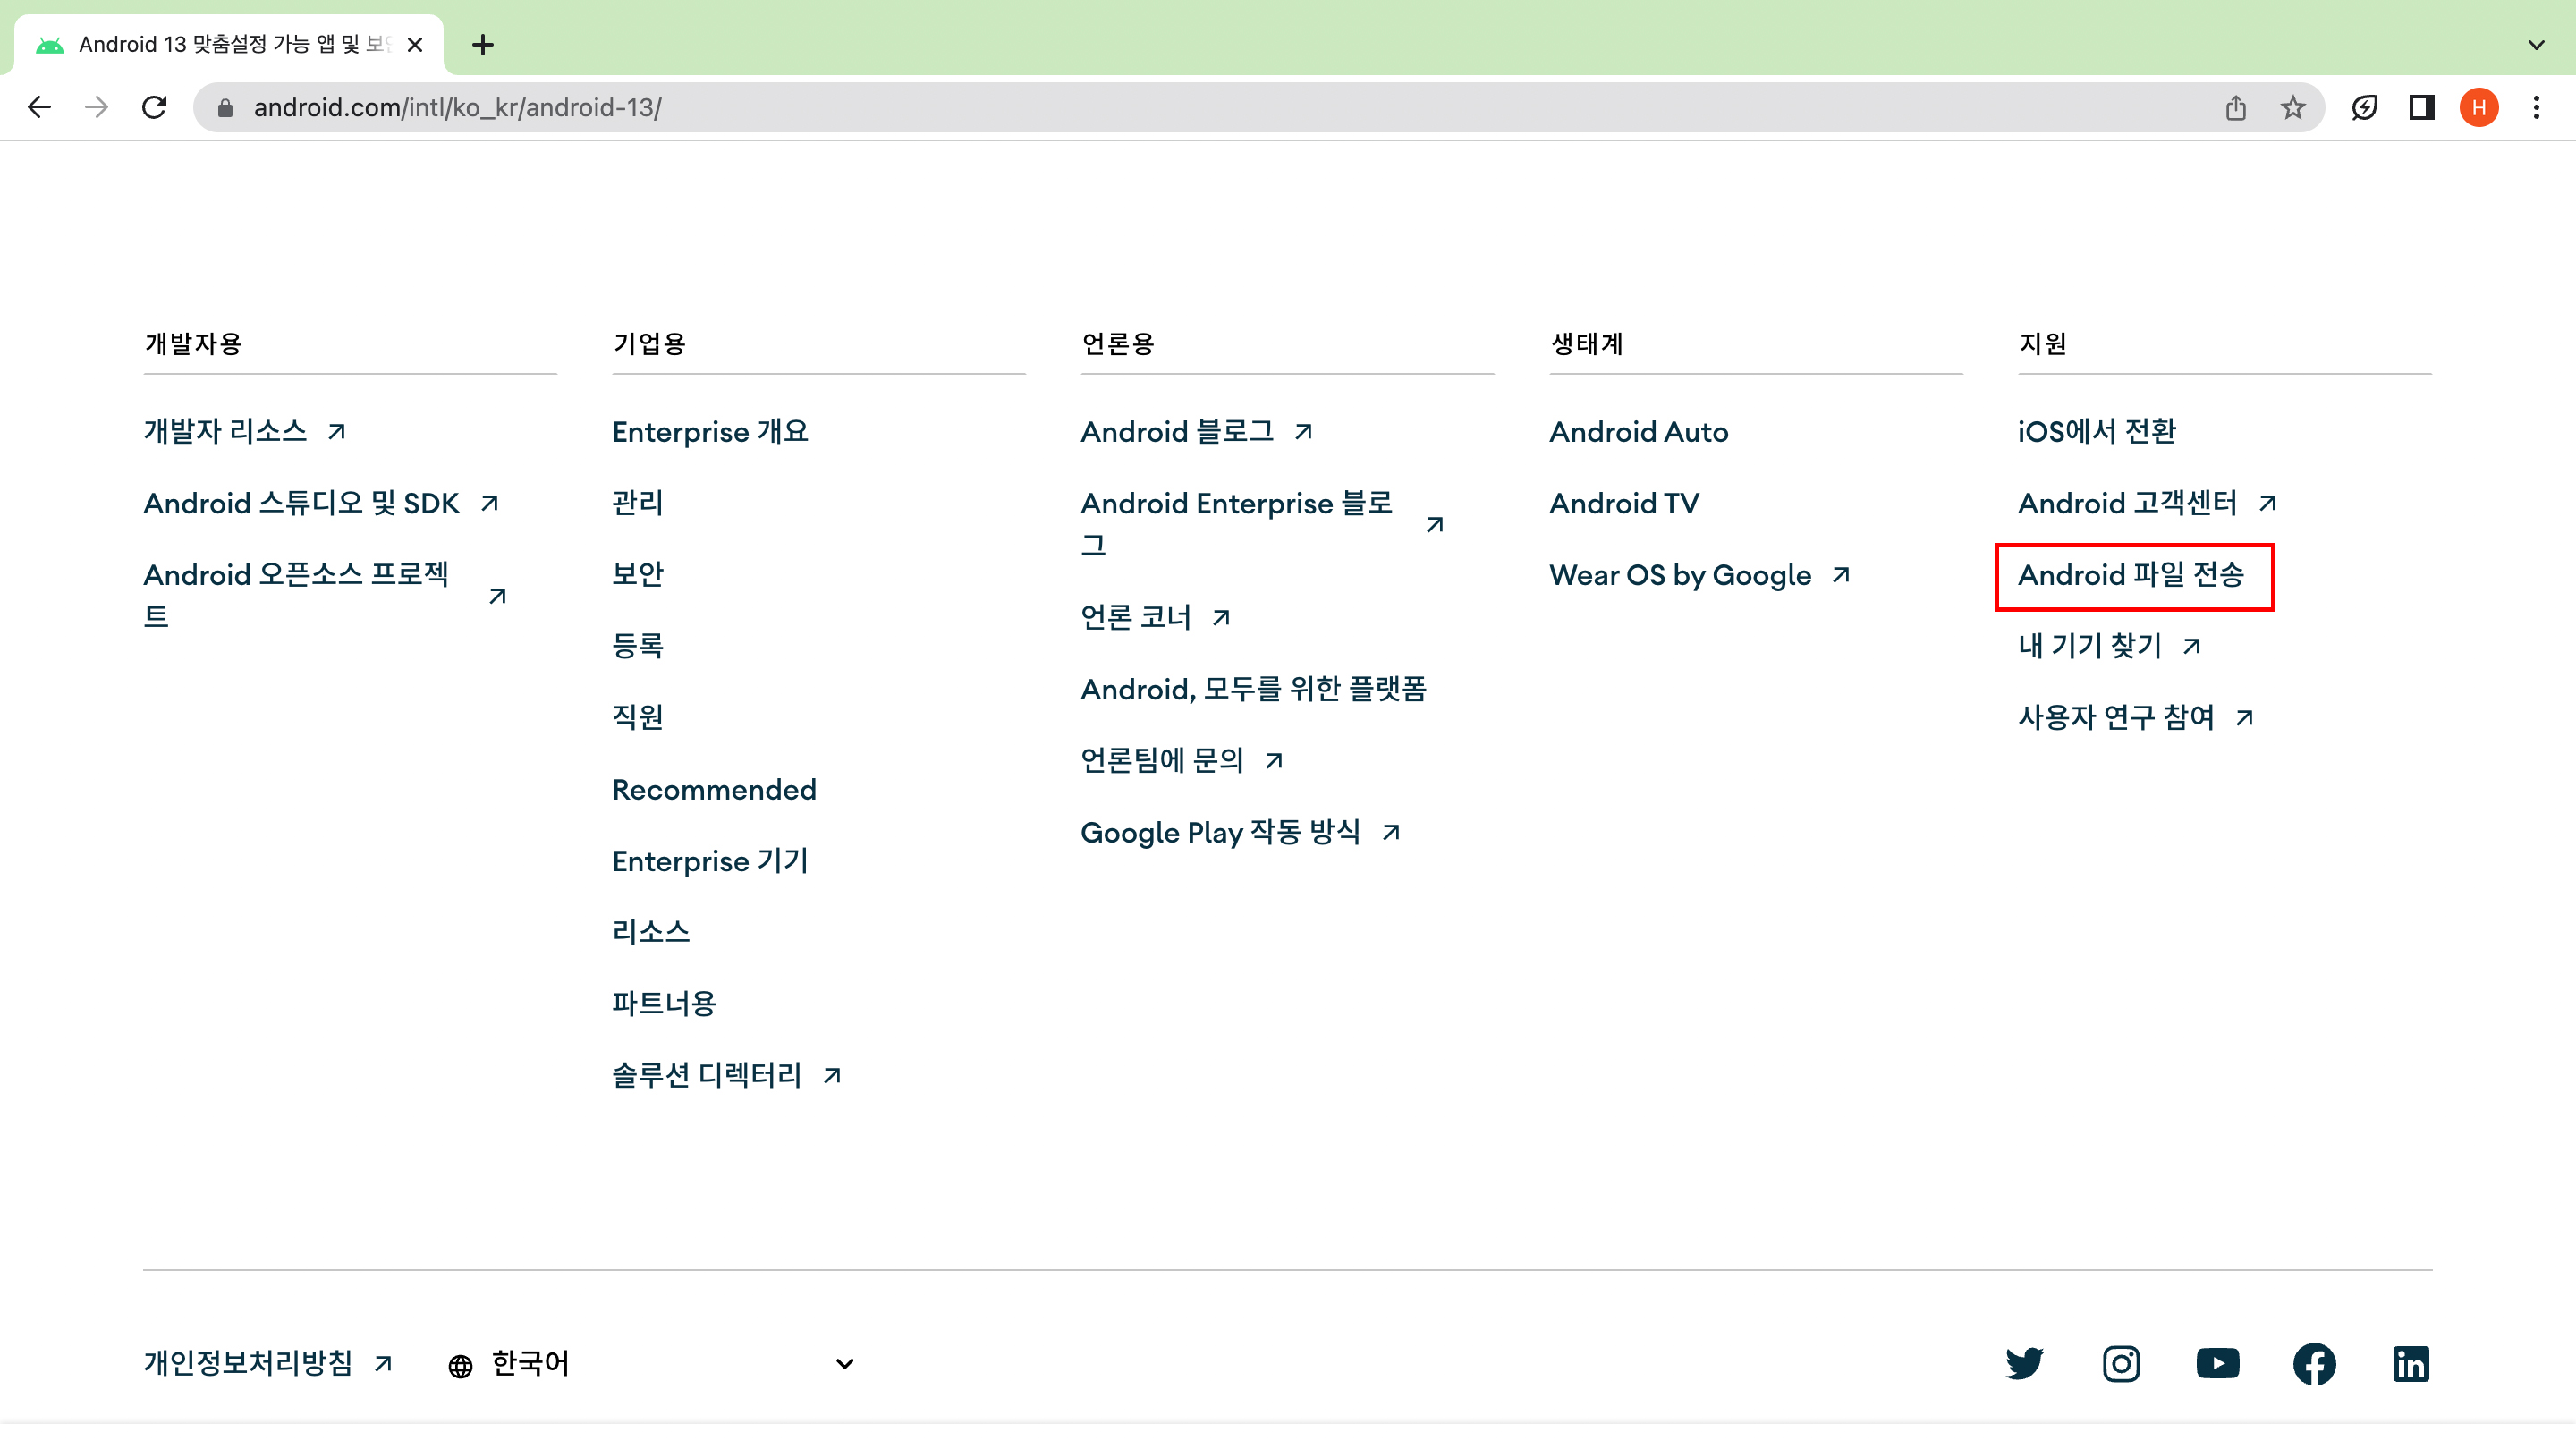The height and width of the screenshot is (1449, 2576).
Task: Open iOS에서 전환 link
Action: point(2097,431)
